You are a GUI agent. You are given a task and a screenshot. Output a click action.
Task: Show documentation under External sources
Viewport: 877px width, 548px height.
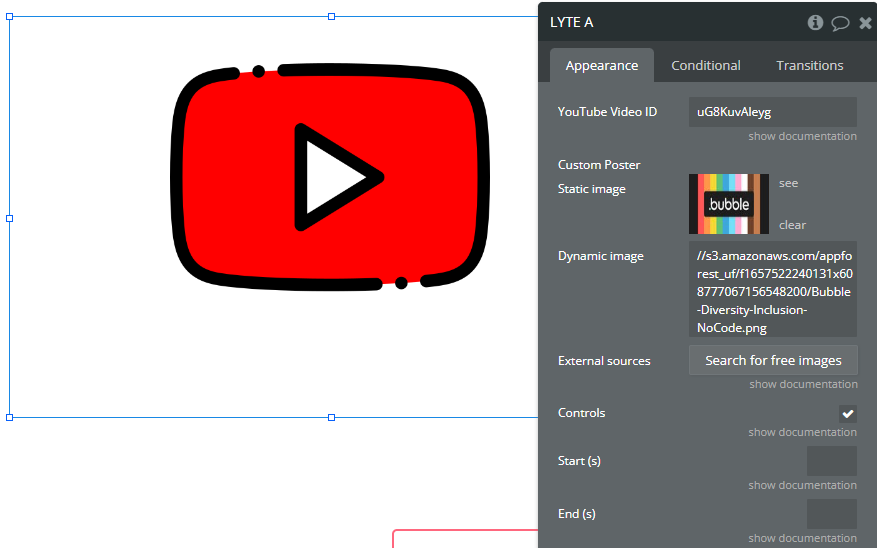click(803, 384)
